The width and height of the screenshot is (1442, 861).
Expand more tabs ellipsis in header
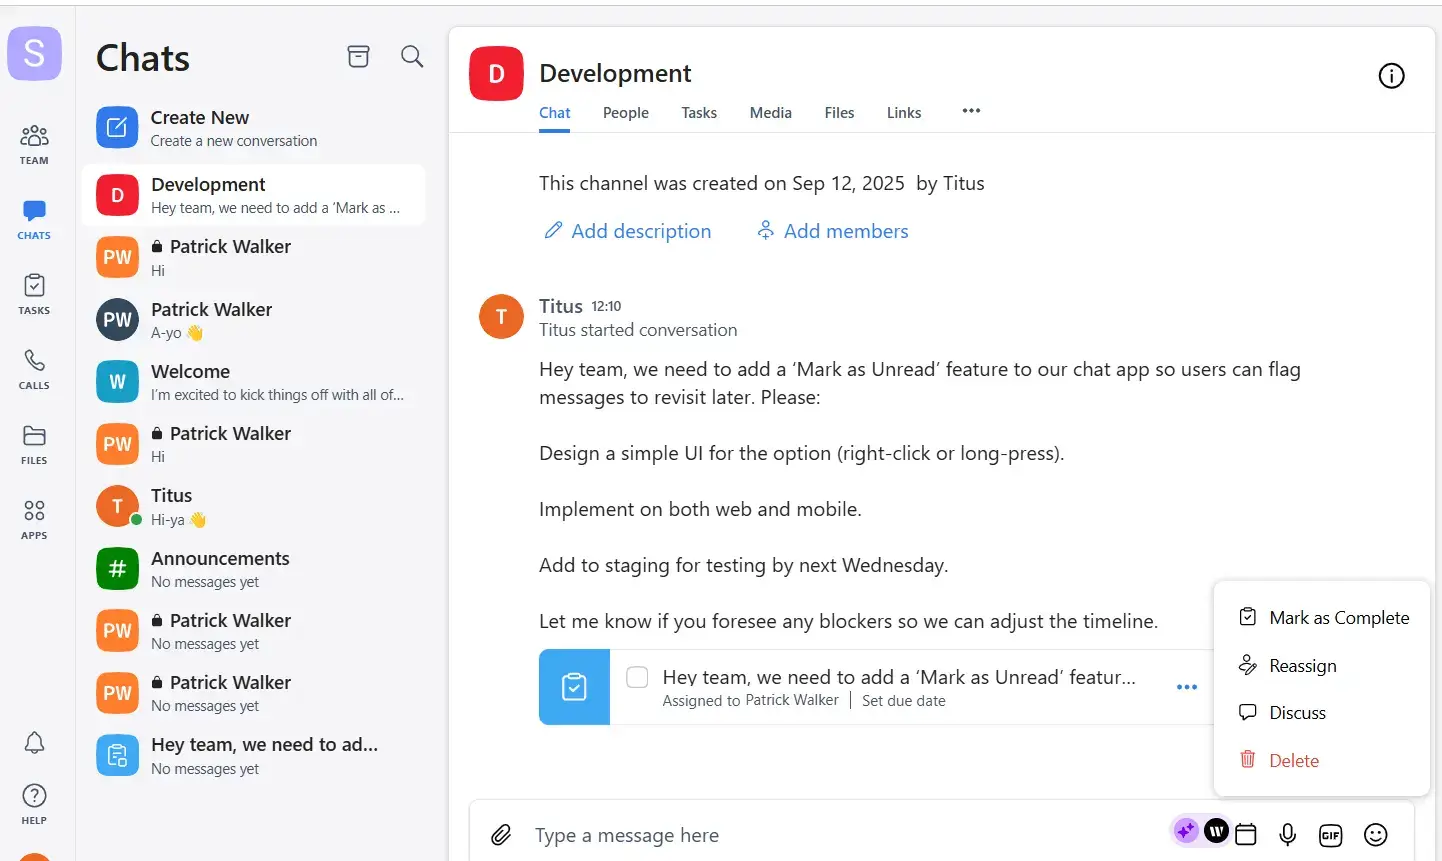click(971, 111)
